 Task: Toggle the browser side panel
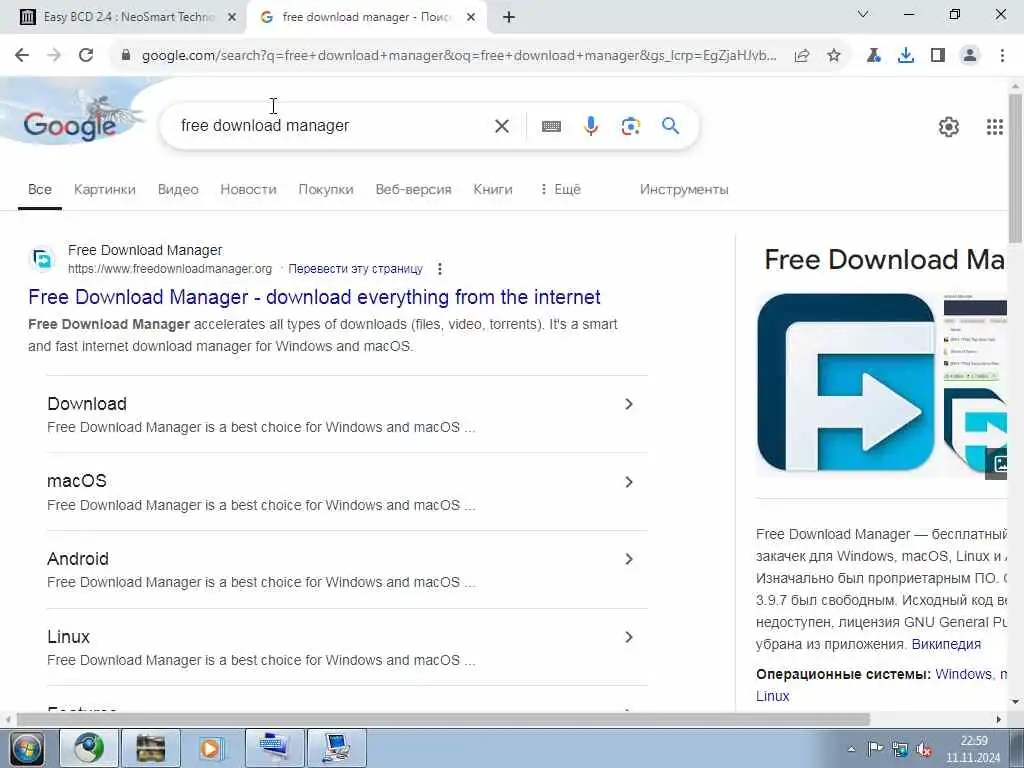pos(938,56)
